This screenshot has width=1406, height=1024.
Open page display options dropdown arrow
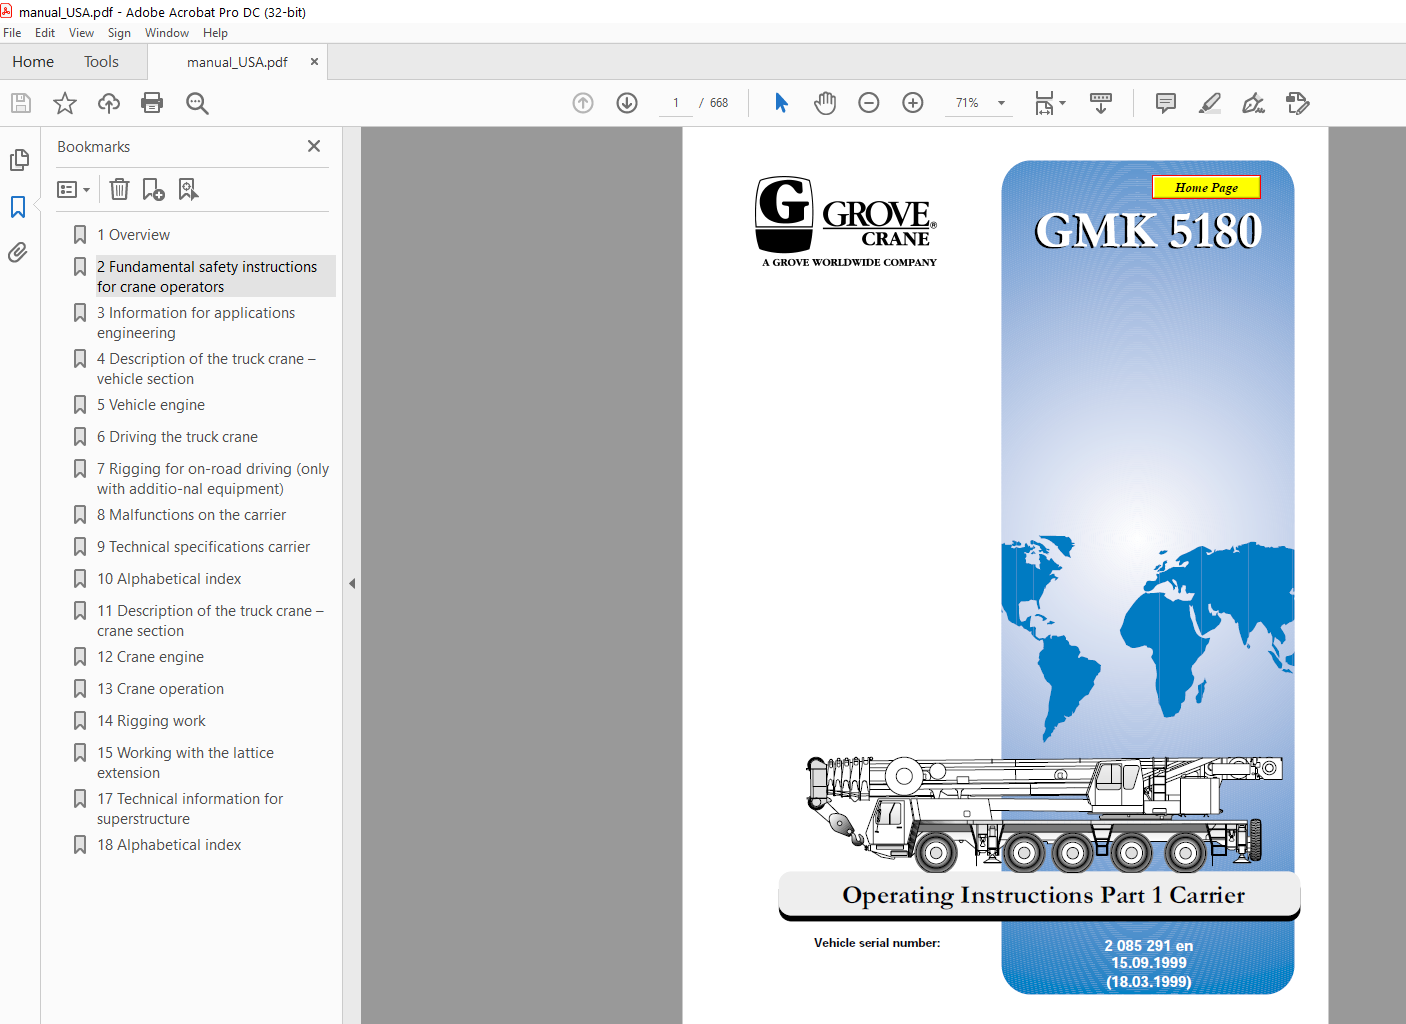[1062, 103]
